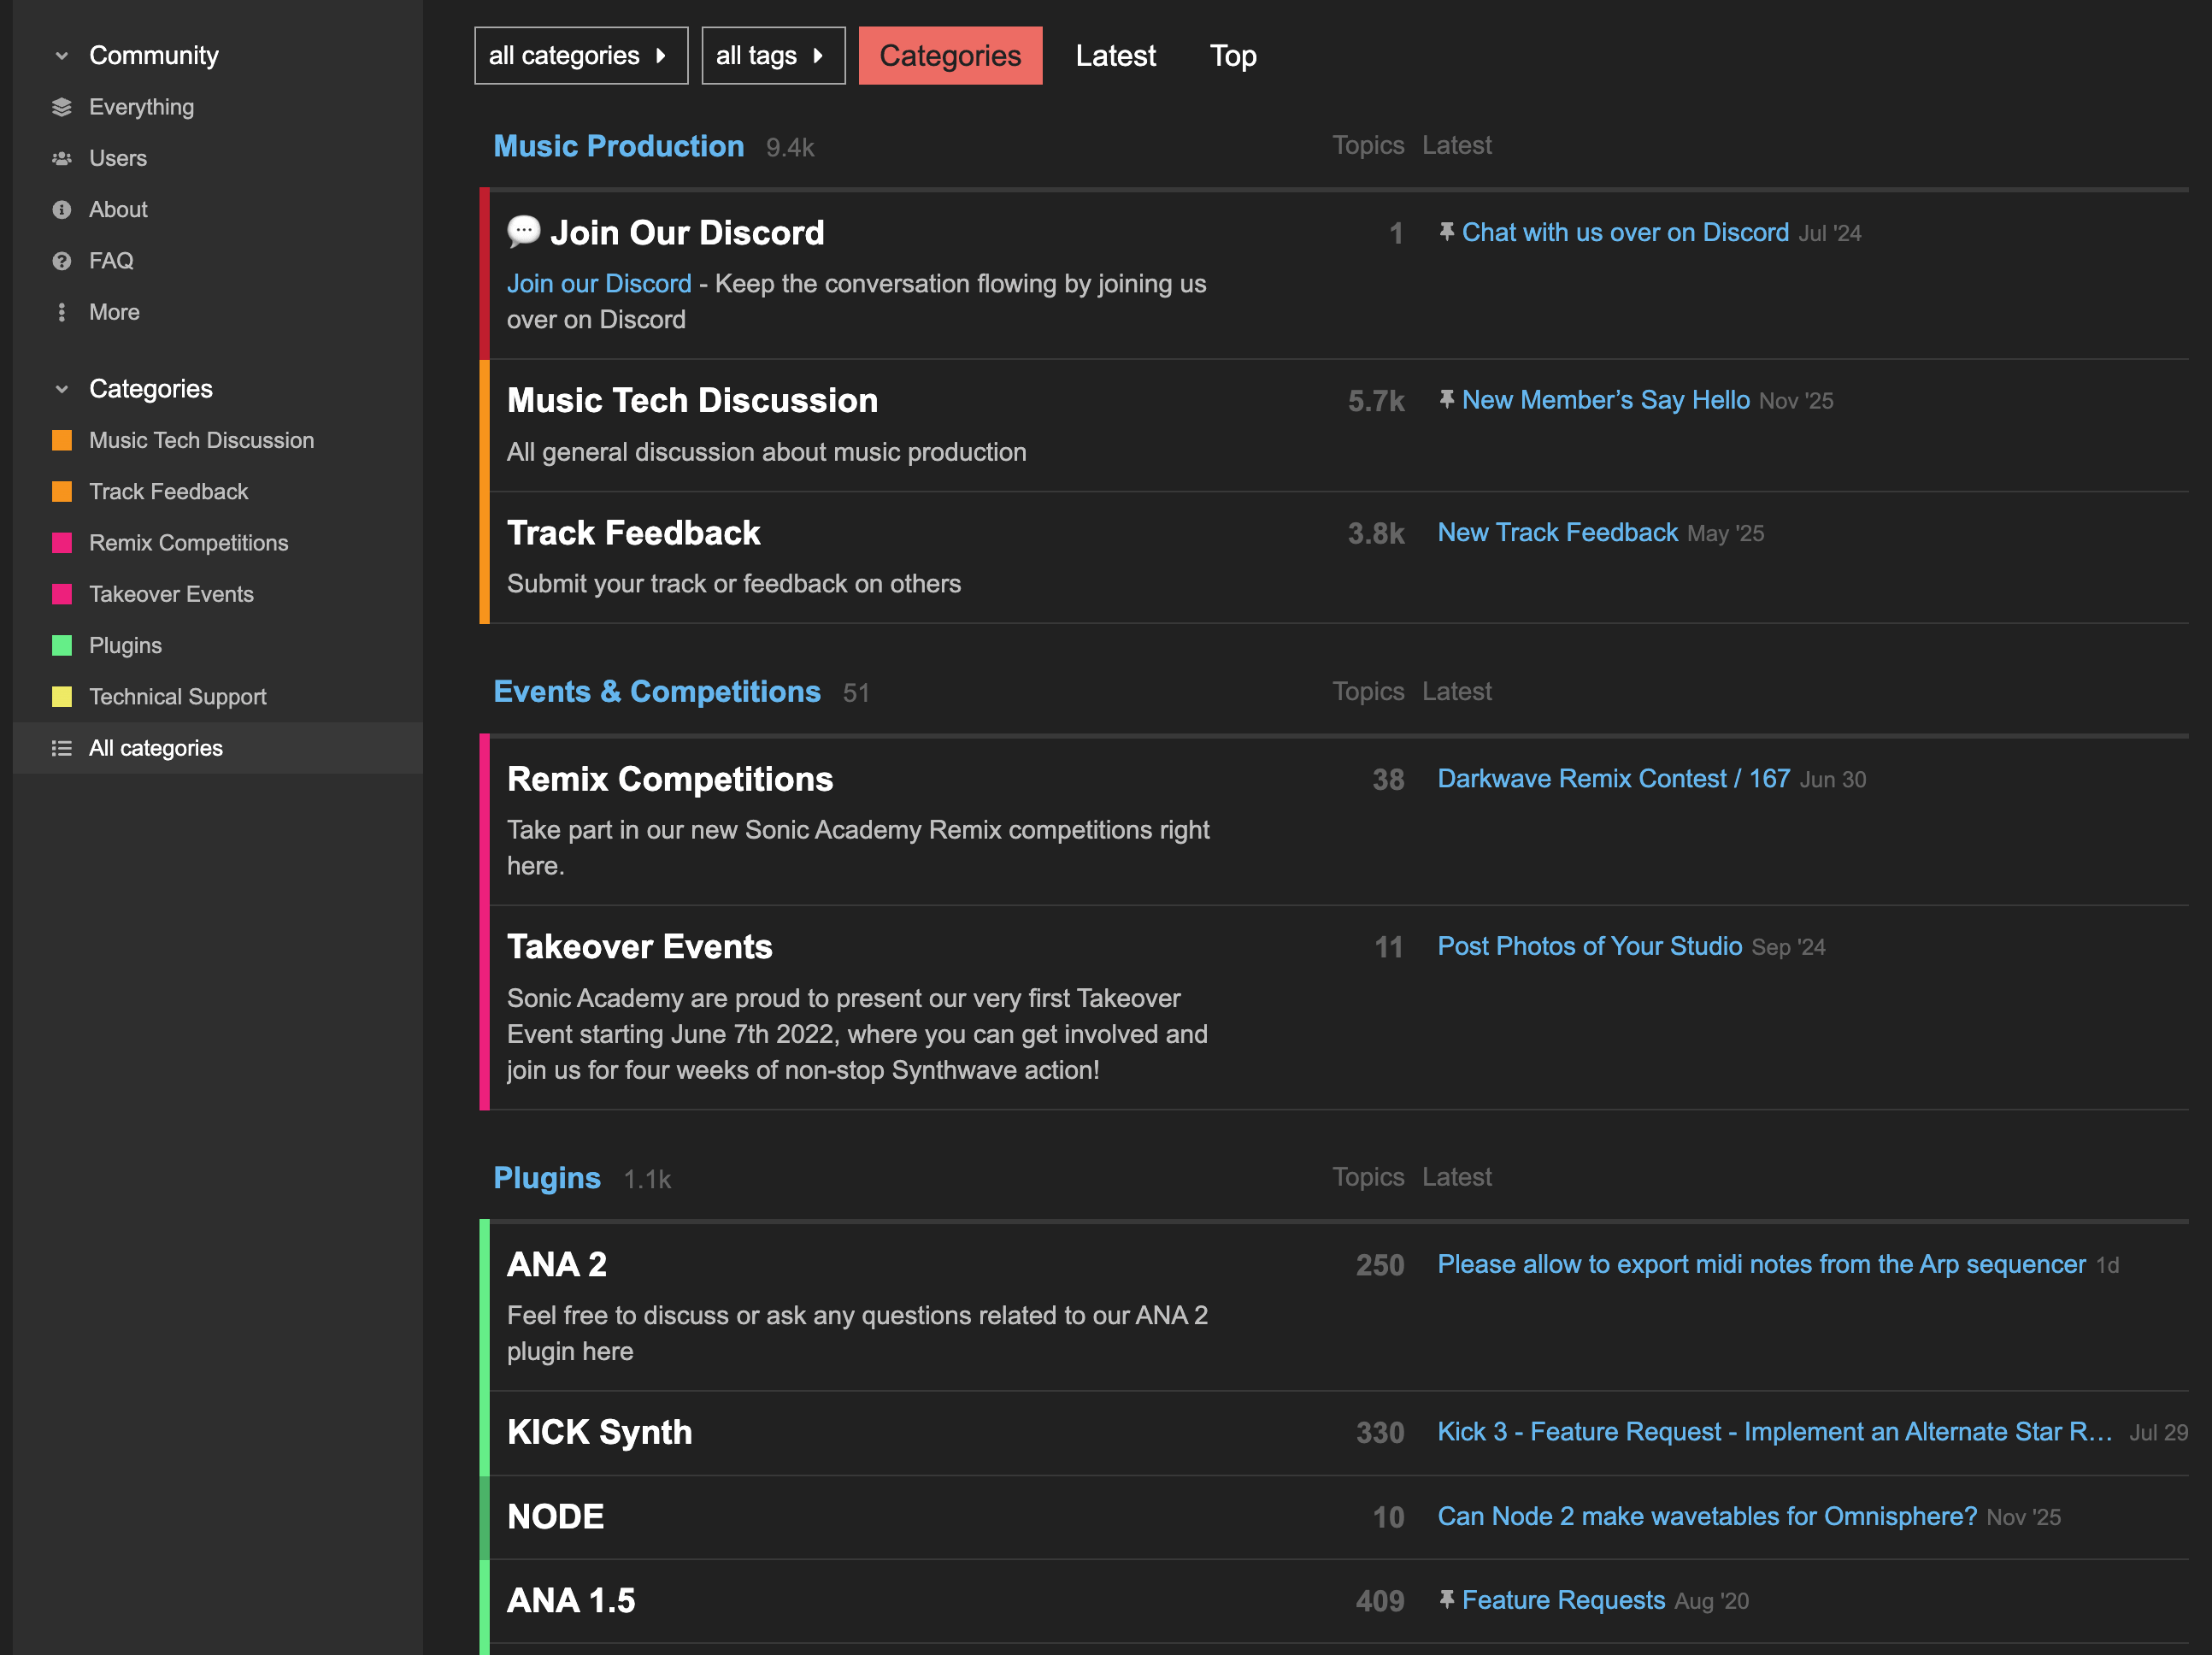Open the Track Feedback subcategory title
This screenshot has width=2212, height=1655.
(x=633, y=533)
